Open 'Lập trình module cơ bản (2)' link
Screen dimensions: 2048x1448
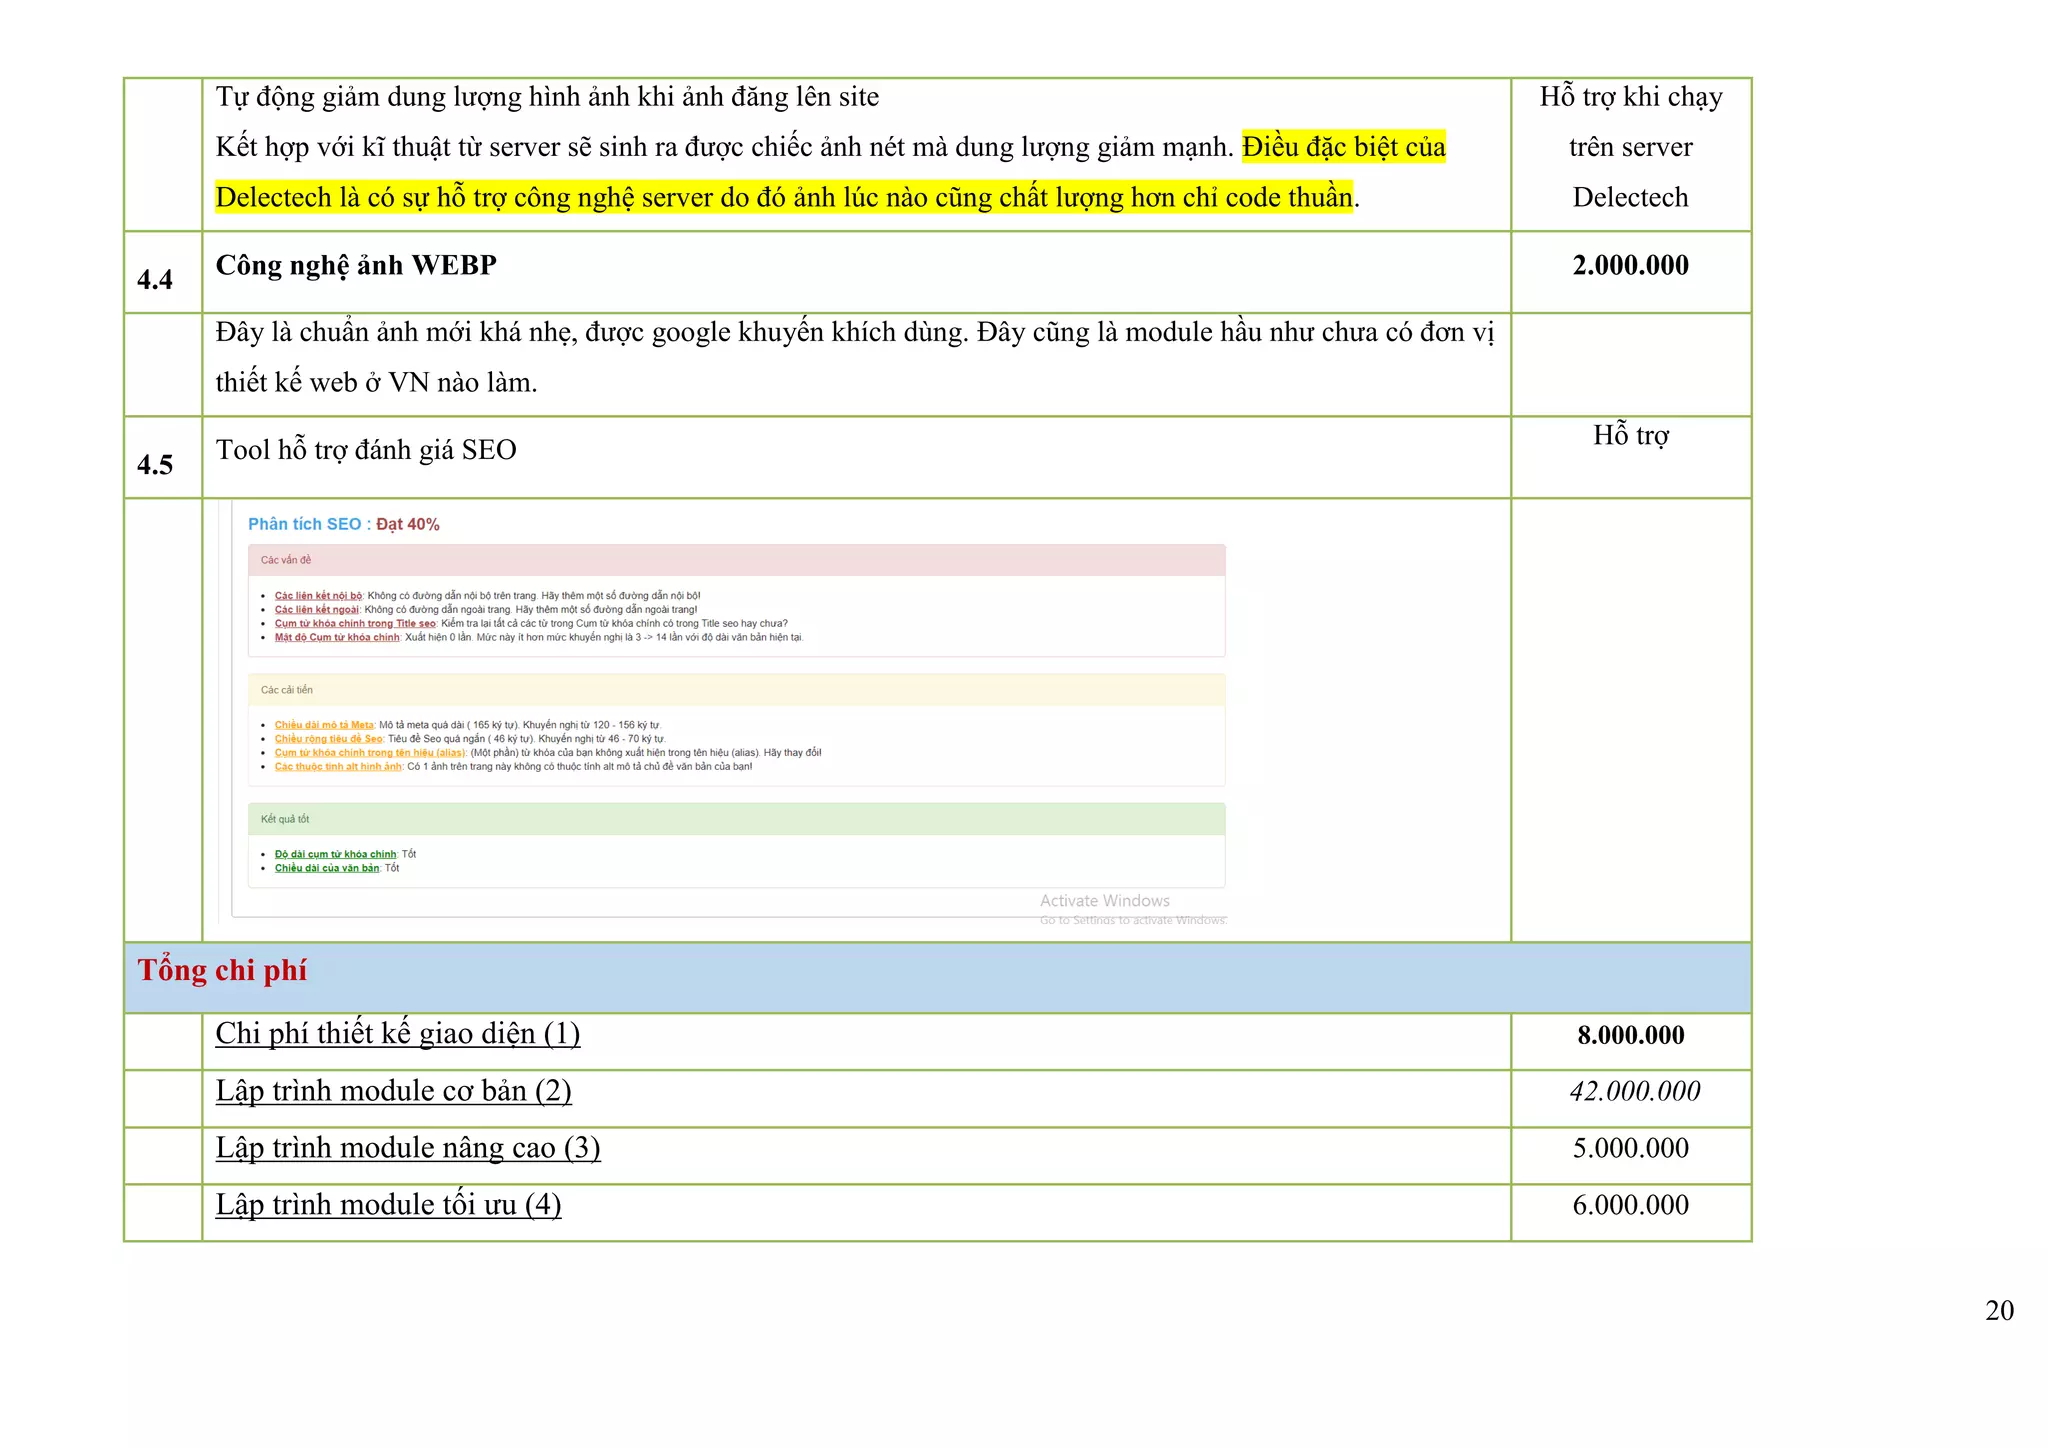click(x=393, y=1090)
